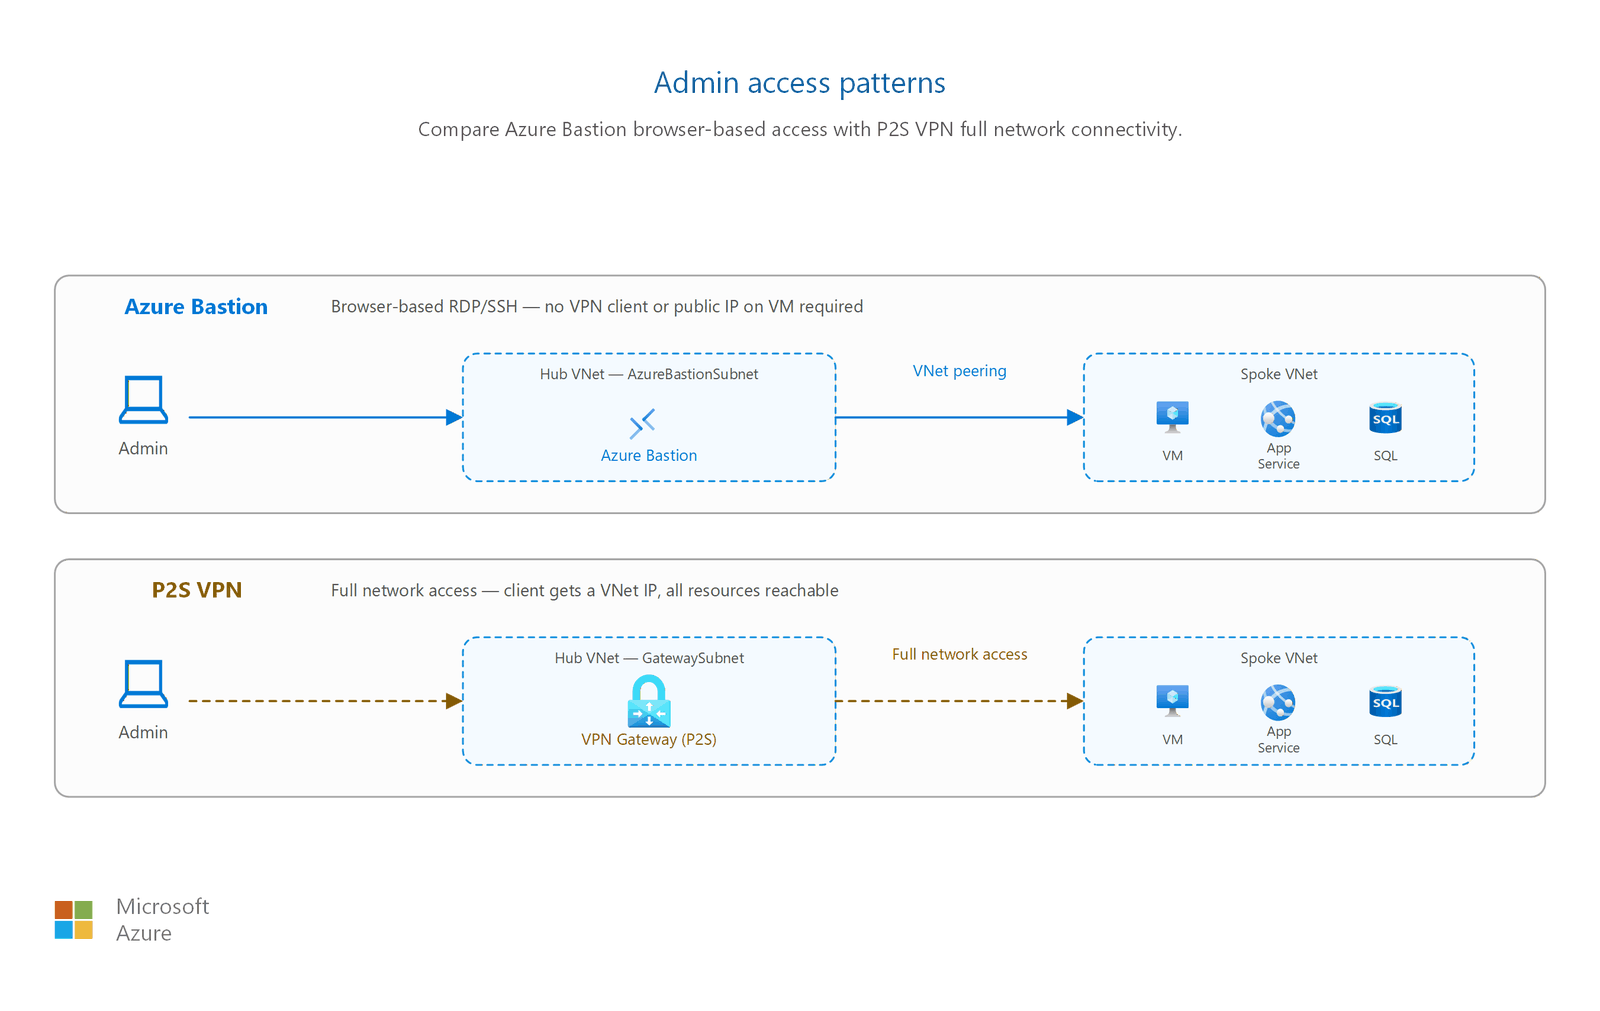Click the Admin laptop icon in P2S VPN section

(x=143, y=684)
